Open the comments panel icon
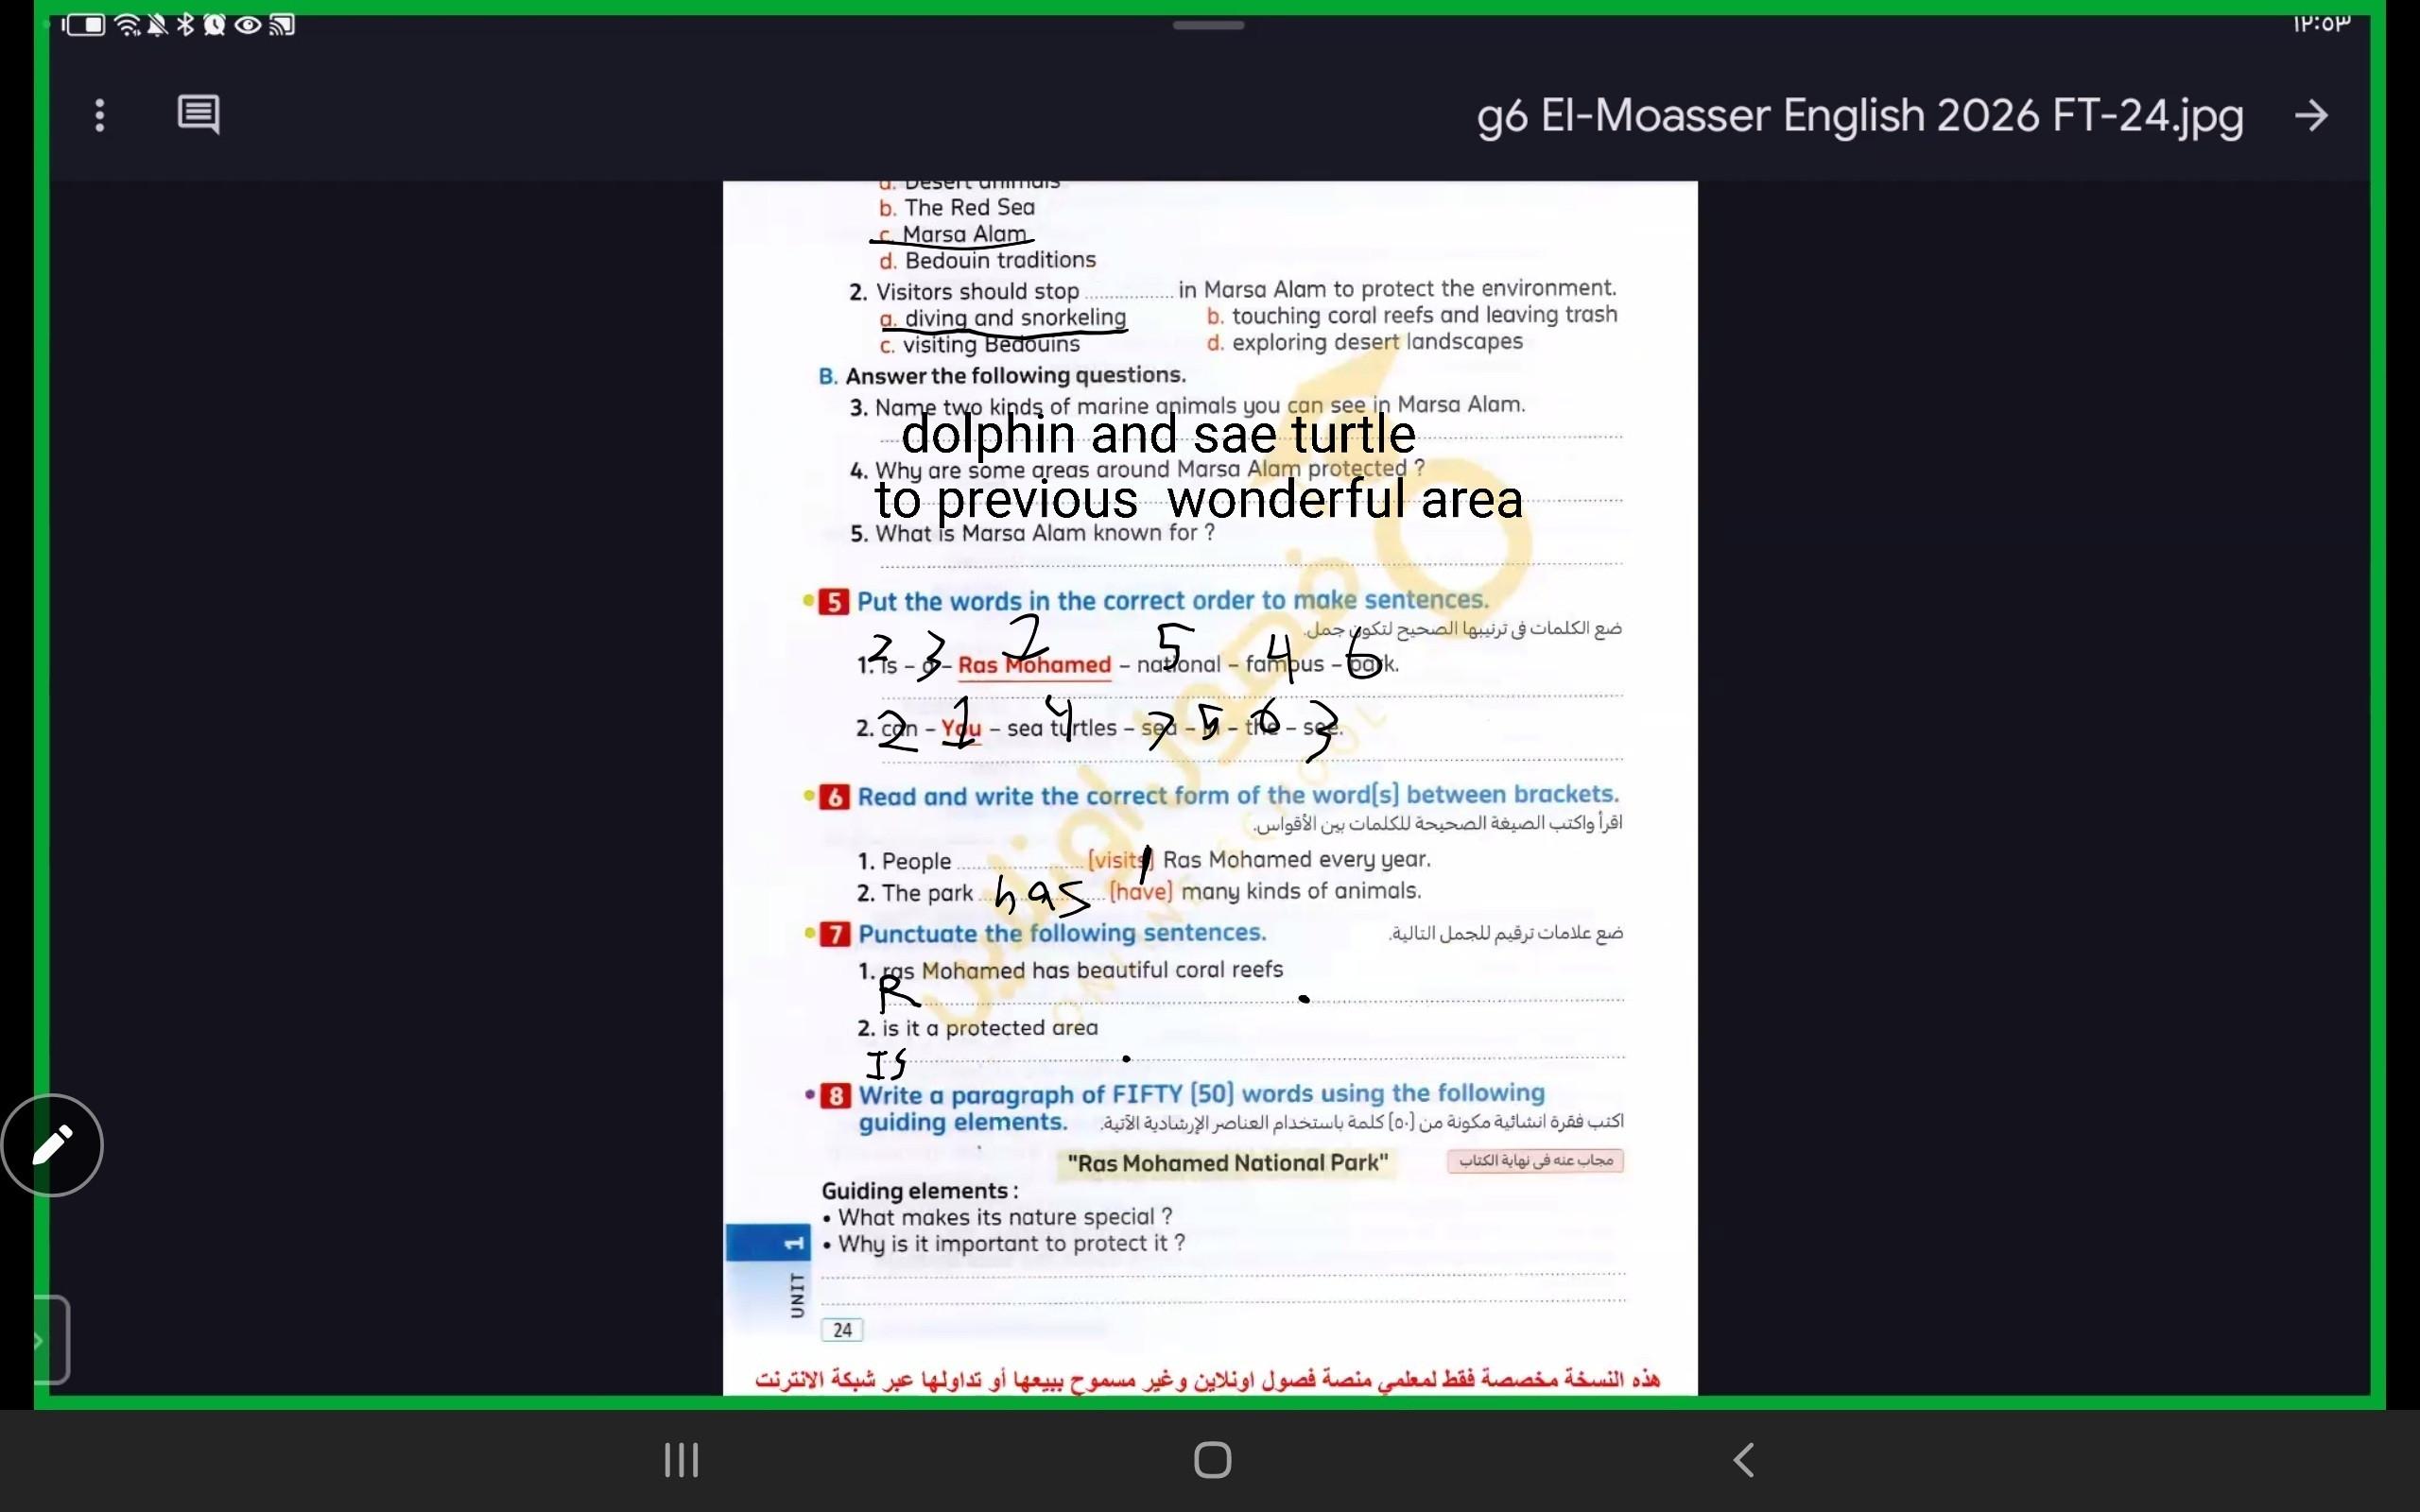2420x1512 pixels. point(198,115)
